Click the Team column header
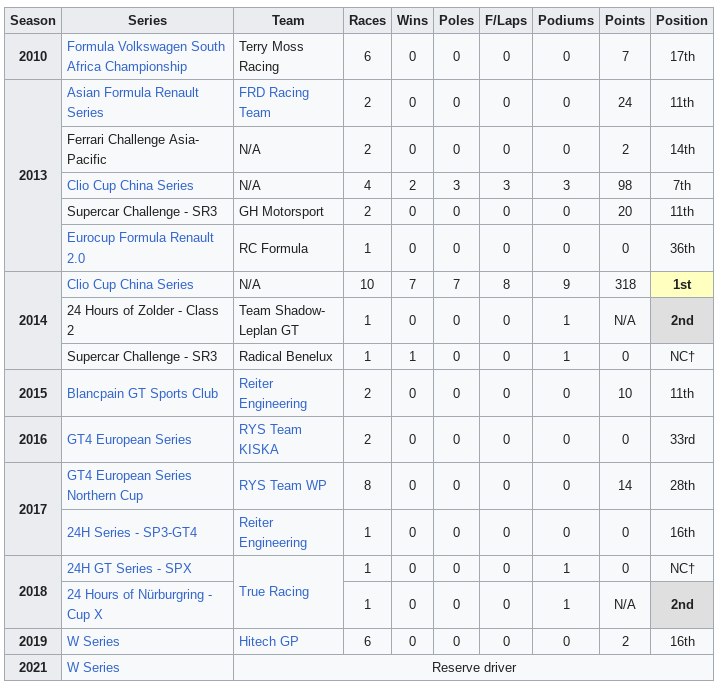This screenshot has width=721, height=690. 288,21
